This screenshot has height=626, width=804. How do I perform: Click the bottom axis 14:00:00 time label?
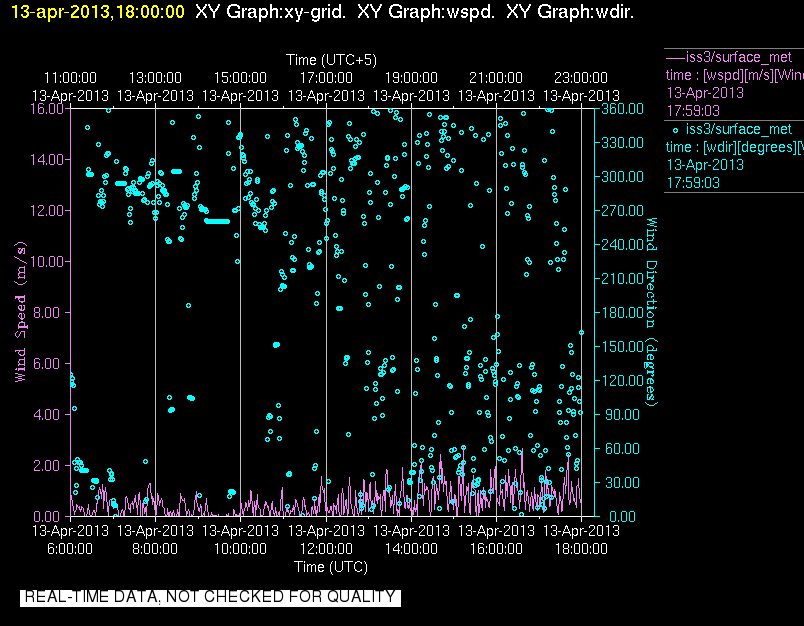(x=411, y=549)
